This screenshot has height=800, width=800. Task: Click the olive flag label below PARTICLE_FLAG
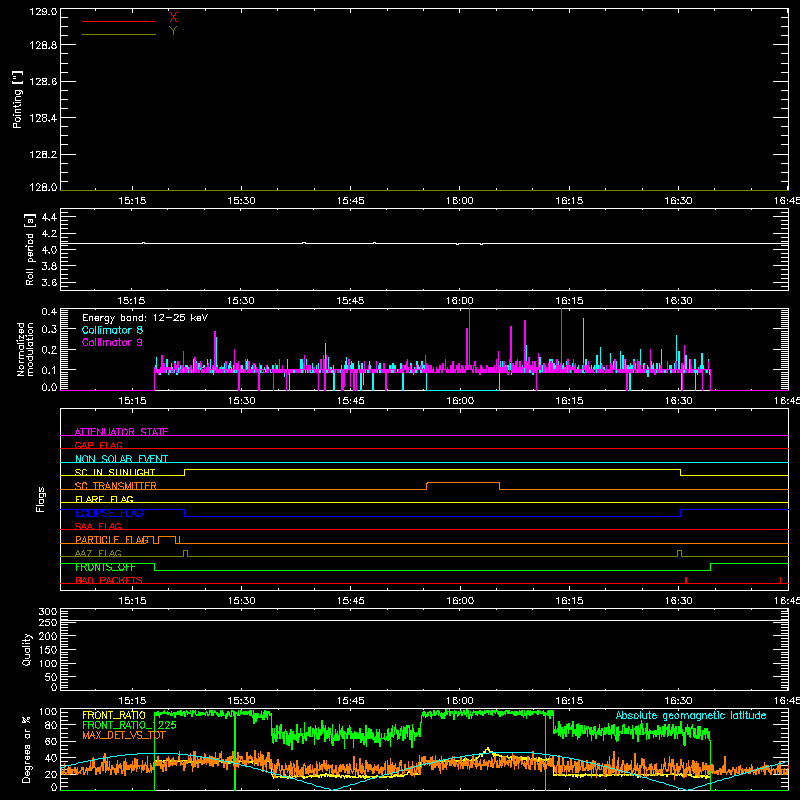coord(98,553)
